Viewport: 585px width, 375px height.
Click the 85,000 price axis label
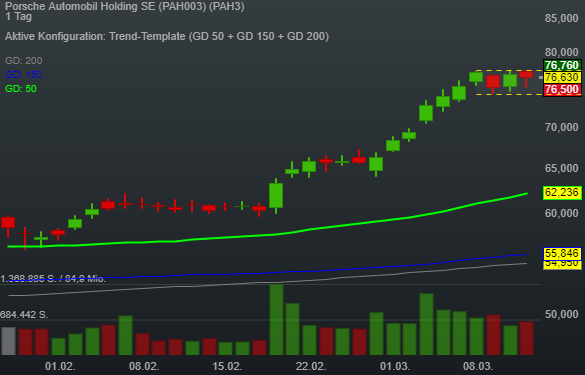click(561, 18)
